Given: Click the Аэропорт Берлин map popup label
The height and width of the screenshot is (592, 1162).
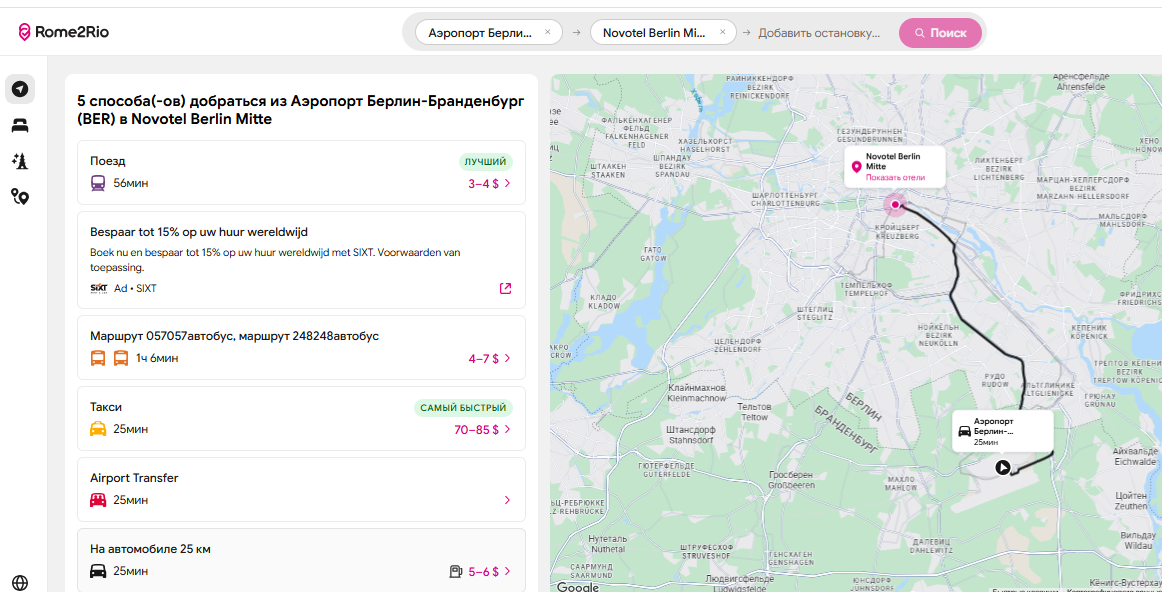Looking at the screenshot, I should point(993,425).
